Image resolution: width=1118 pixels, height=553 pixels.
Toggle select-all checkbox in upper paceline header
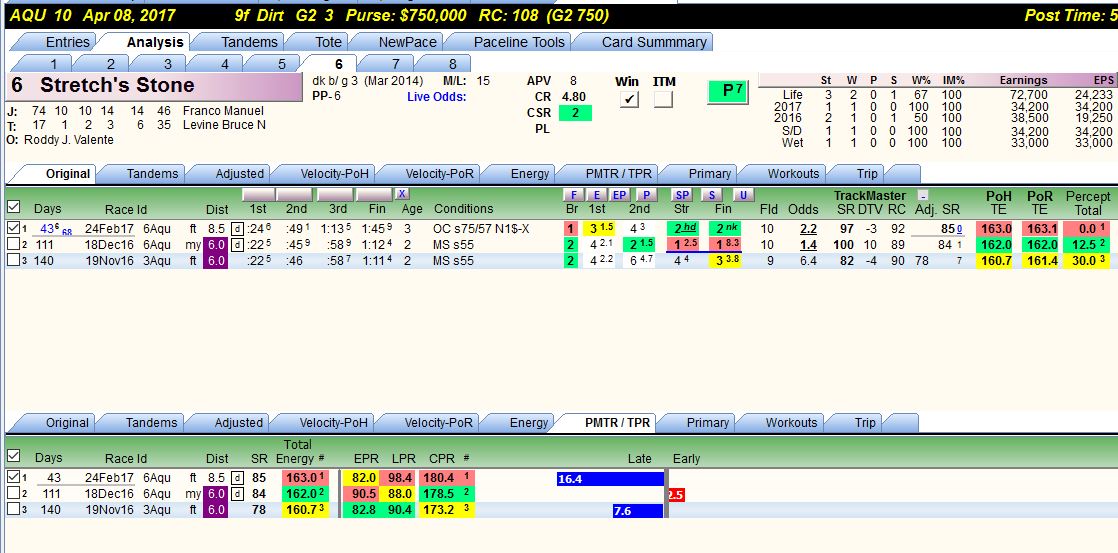pos(13,207)
